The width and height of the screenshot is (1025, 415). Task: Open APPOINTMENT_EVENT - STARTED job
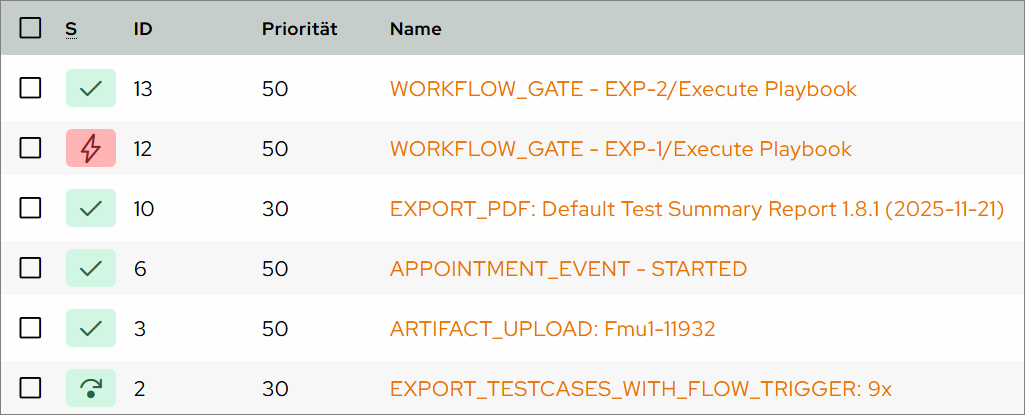568,269
